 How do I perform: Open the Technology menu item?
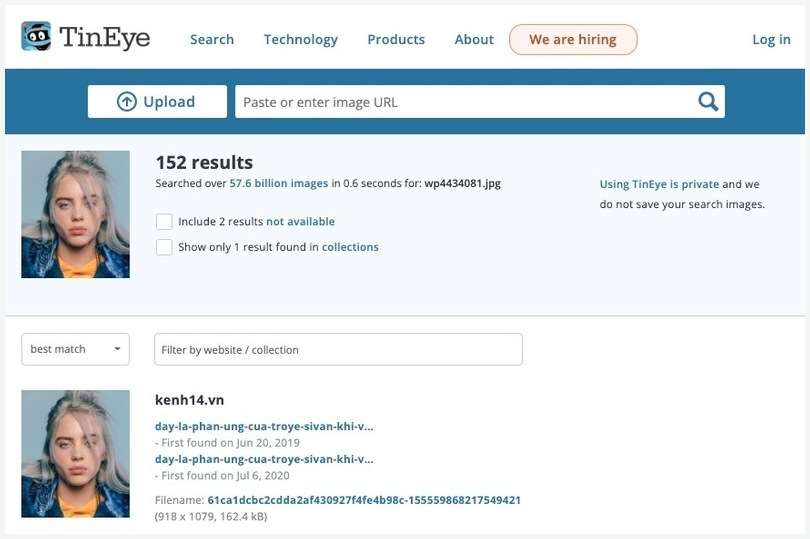pyautogui.click(x=300, y=40)
